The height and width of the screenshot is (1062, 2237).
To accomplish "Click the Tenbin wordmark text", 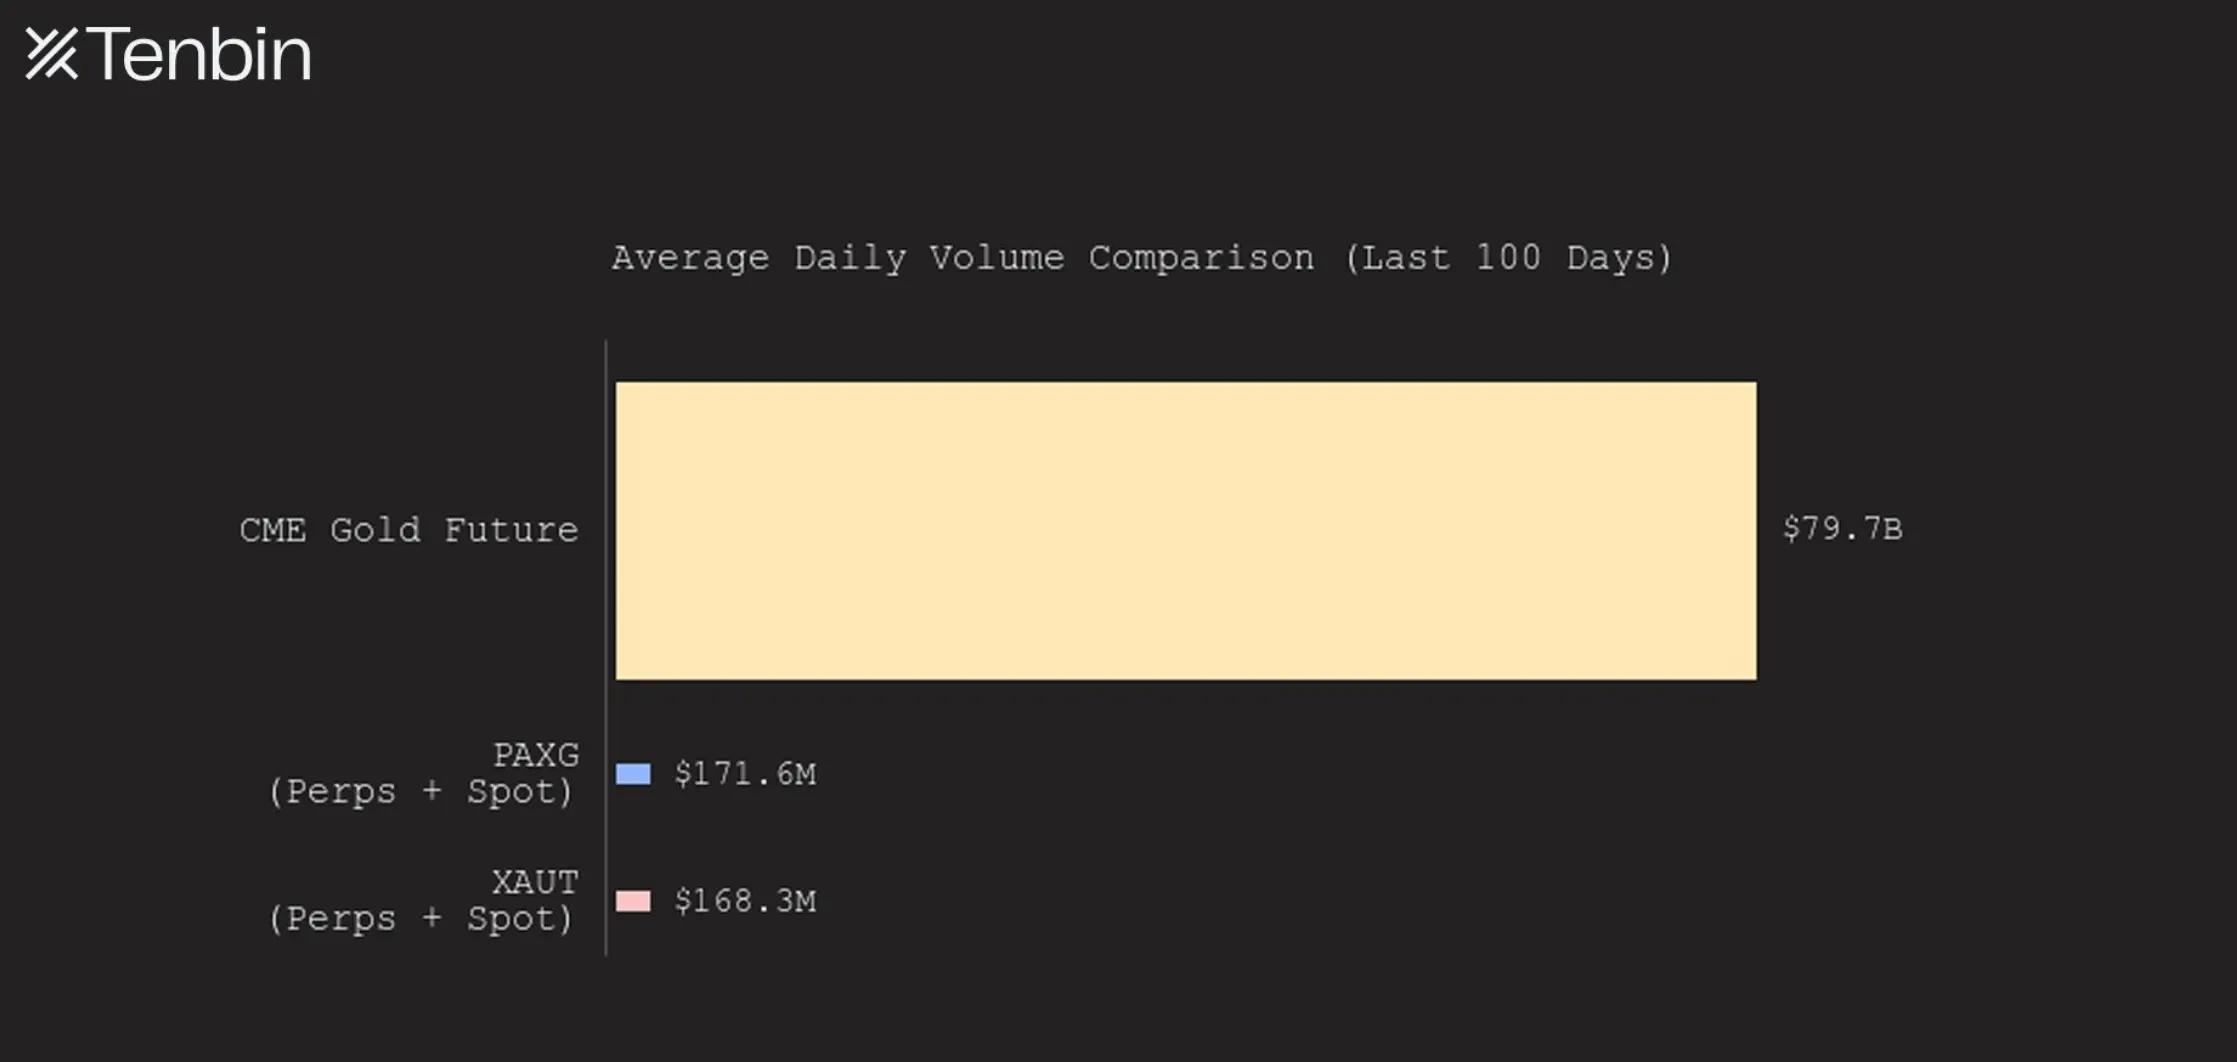I will click(200, 54).
